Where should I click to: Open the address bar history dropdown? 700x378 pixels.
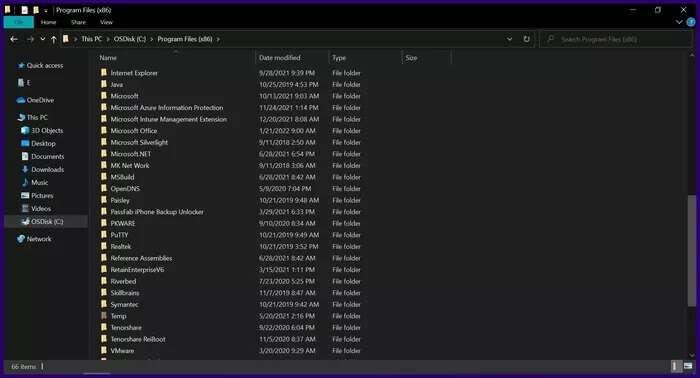pos(509,39)
